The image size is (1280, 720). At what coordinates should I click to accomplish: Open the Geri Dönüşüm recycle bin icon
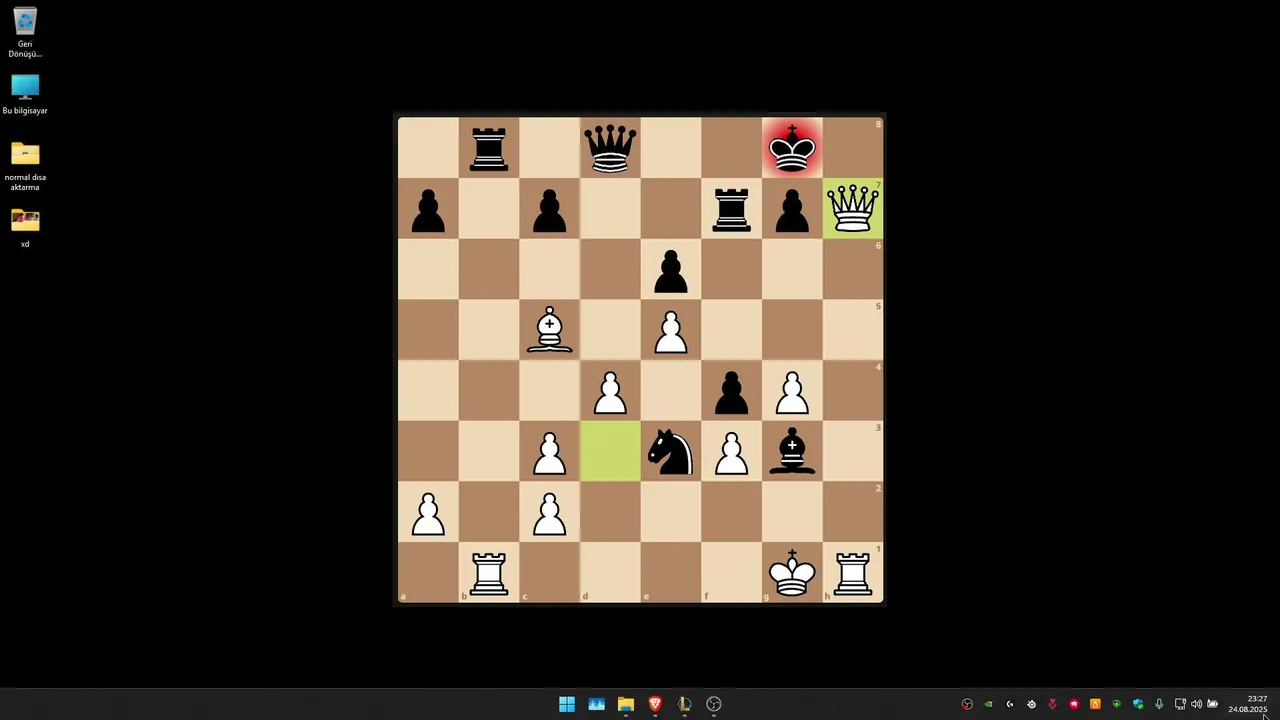point(25,32)
